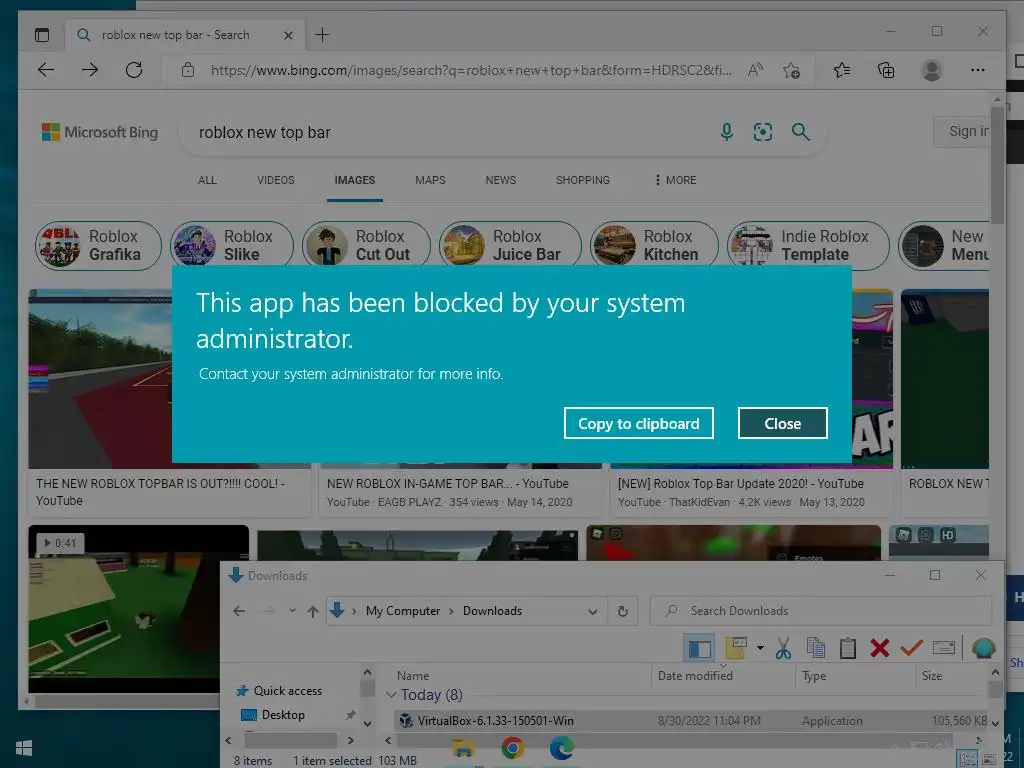Toggle navigation pane button in Downloads toolbar
1024x768 pixels.
pos(699,648)
